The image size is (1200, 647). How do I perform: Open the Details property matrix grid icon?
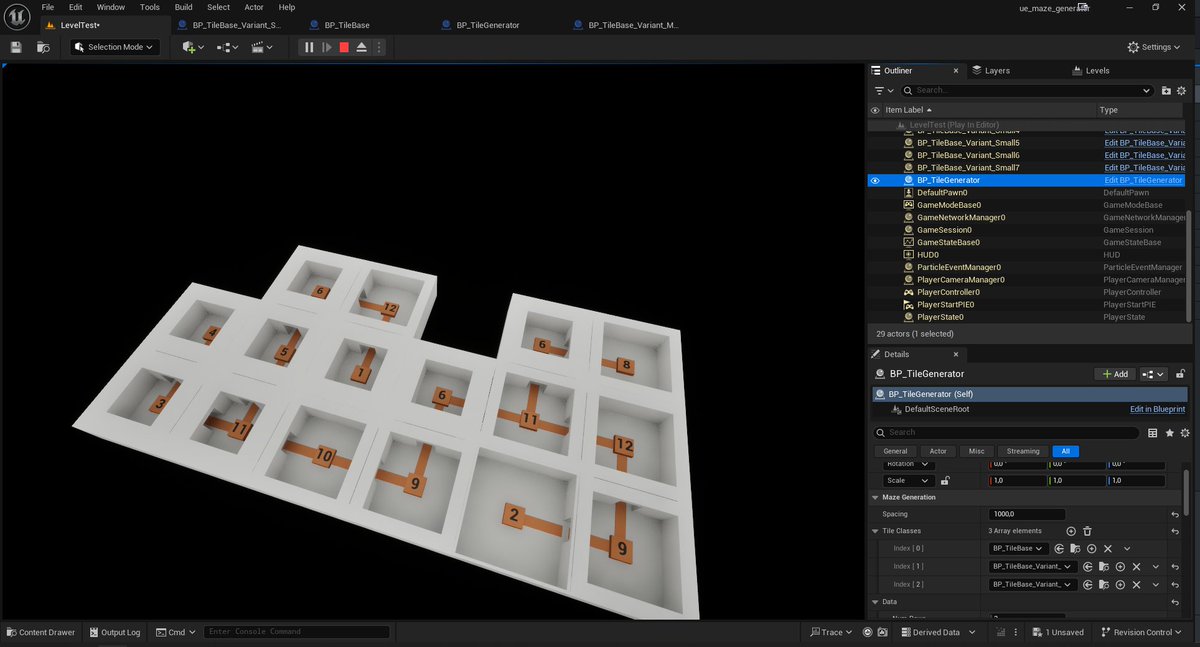tap(1152, 433)
